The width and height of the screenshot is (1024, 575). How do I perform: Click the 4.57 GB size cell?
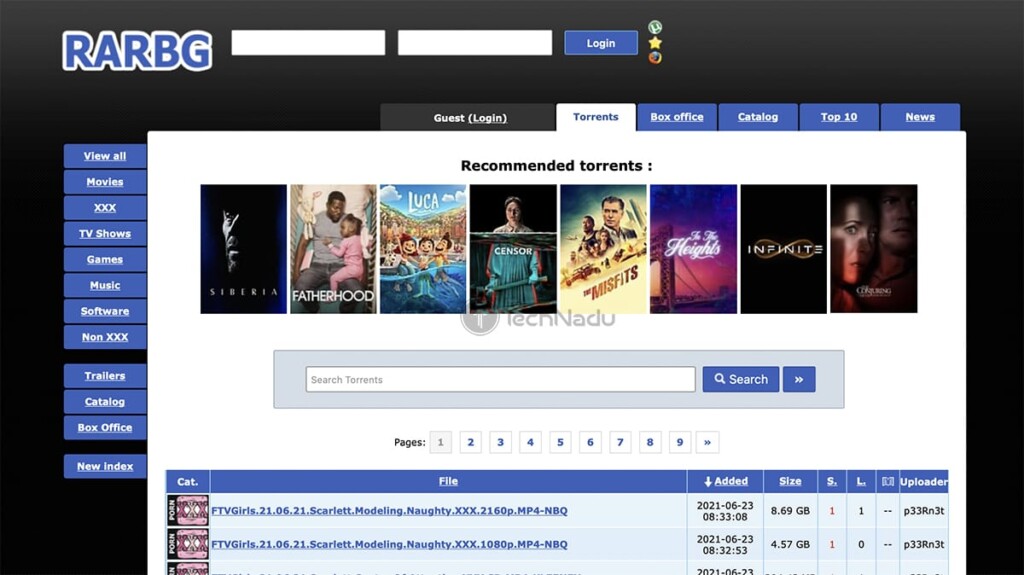coord(790,544)
